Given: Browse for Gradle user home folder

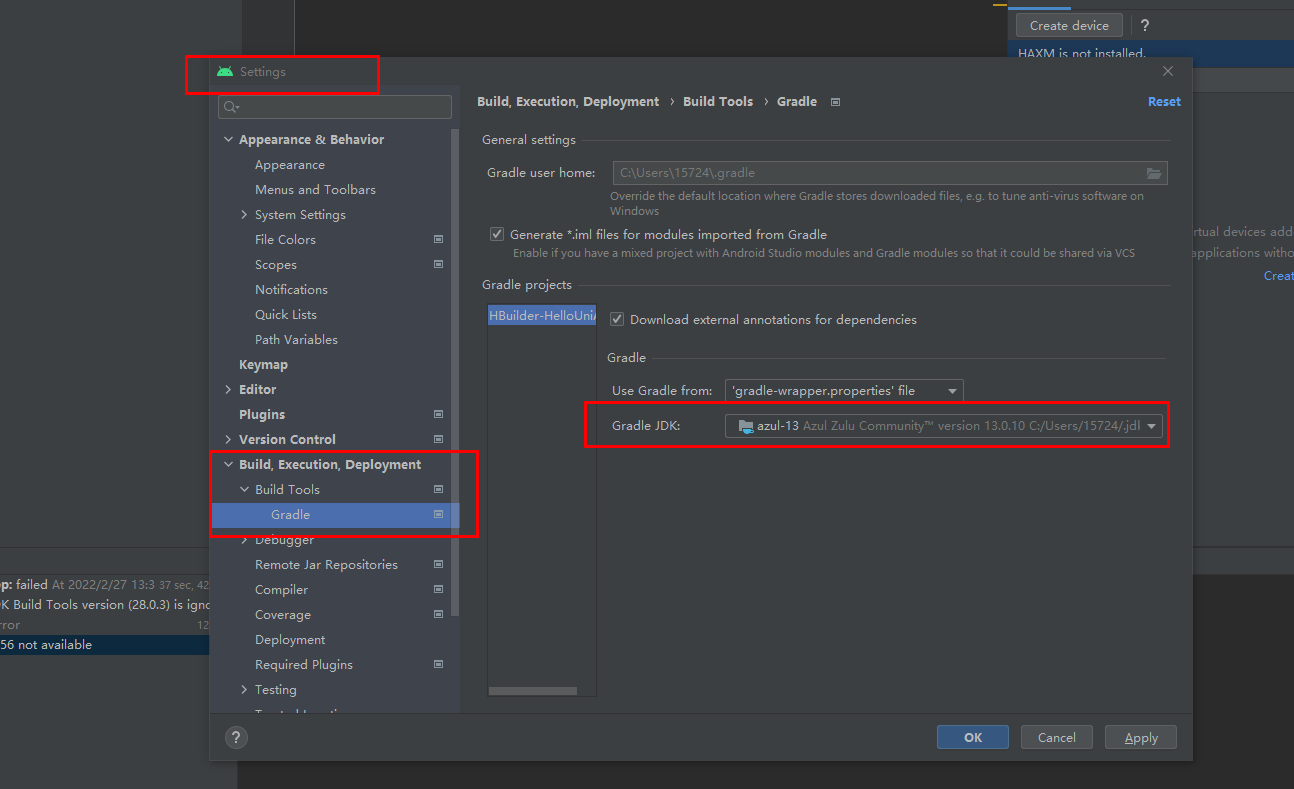Looking at the screenshot, I should [1154, 174].
